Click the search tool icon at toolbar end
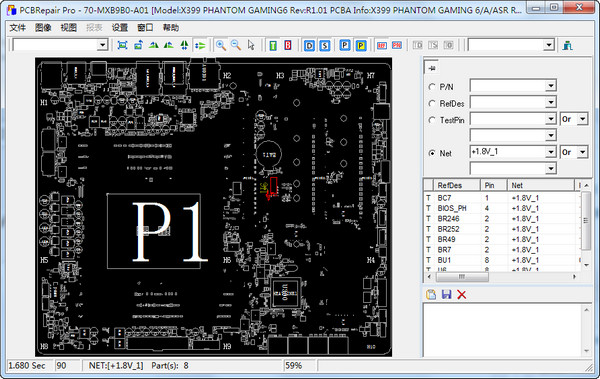Image resolution: width=600 pixels, height=379 pixels. 567,45
